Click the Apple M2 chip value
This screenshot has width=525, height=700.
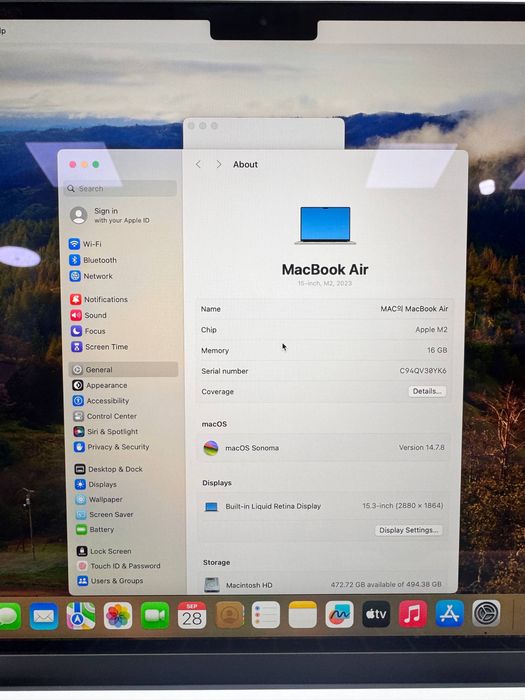pos(431,329)
